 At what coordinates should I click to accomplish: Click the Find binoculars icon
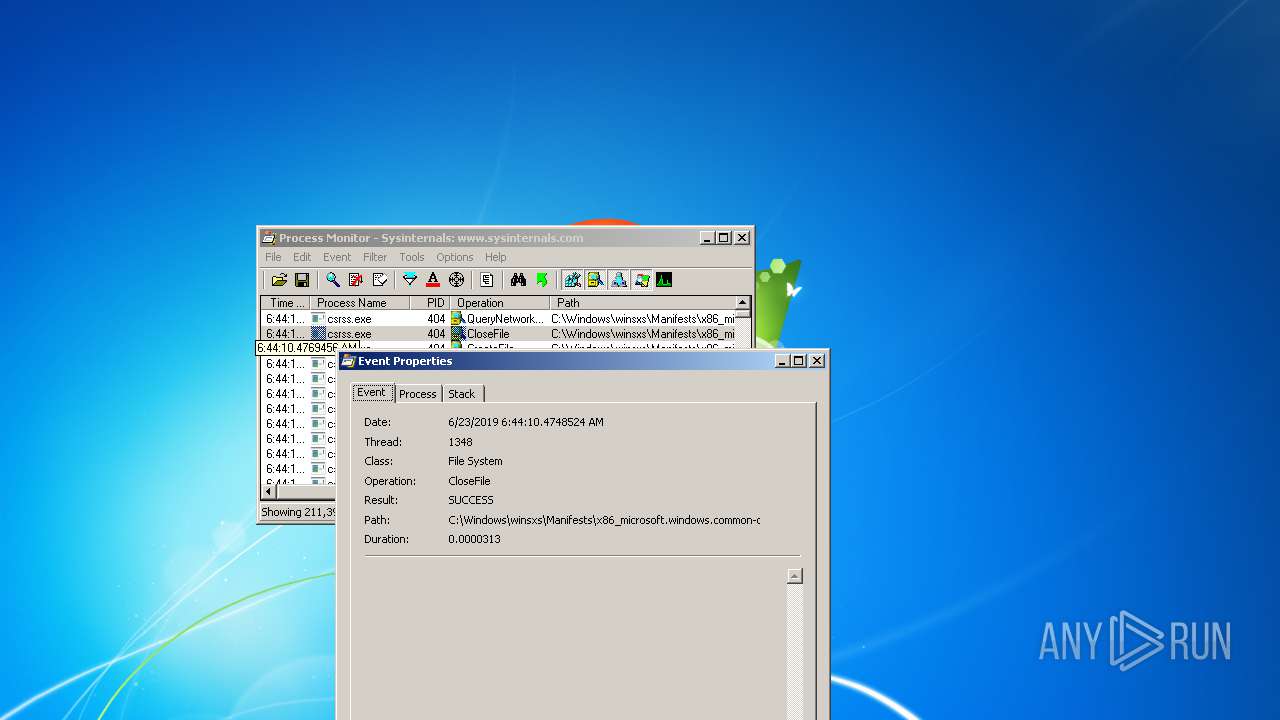coord(518,280)
